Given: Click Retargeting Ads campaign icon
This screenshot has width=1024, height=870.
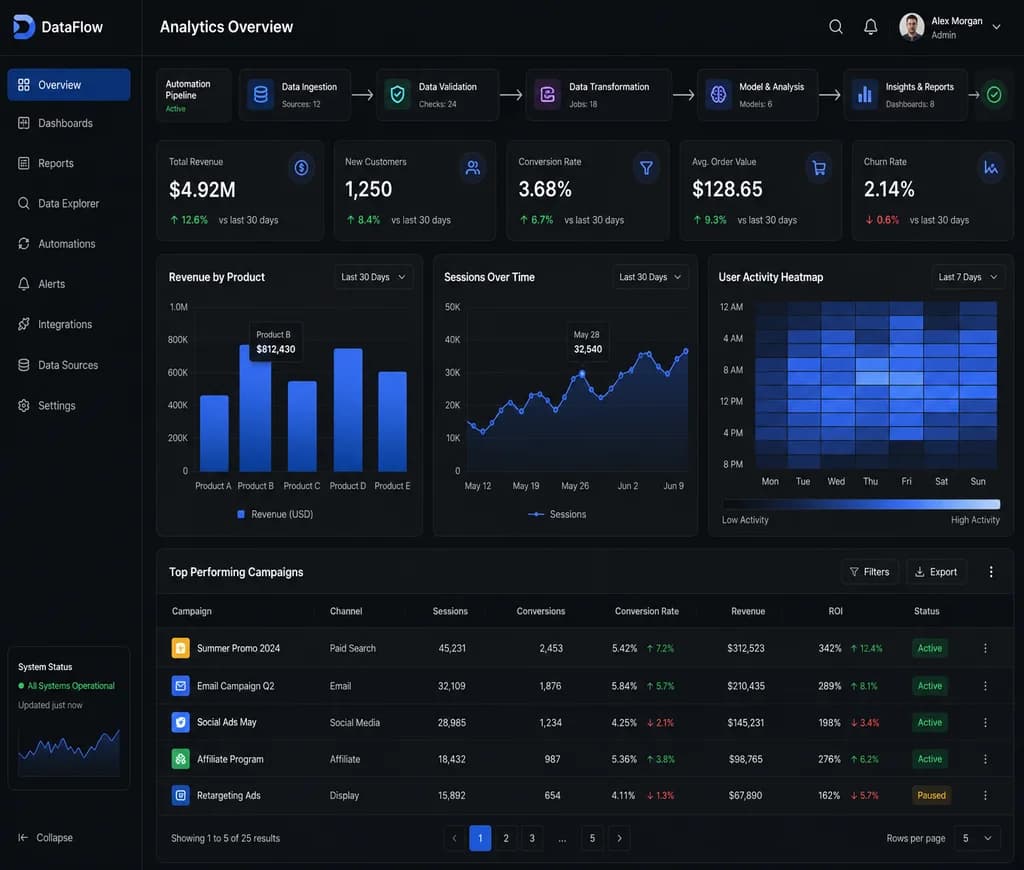Looking at the screenshot, I should click(180, 795).
